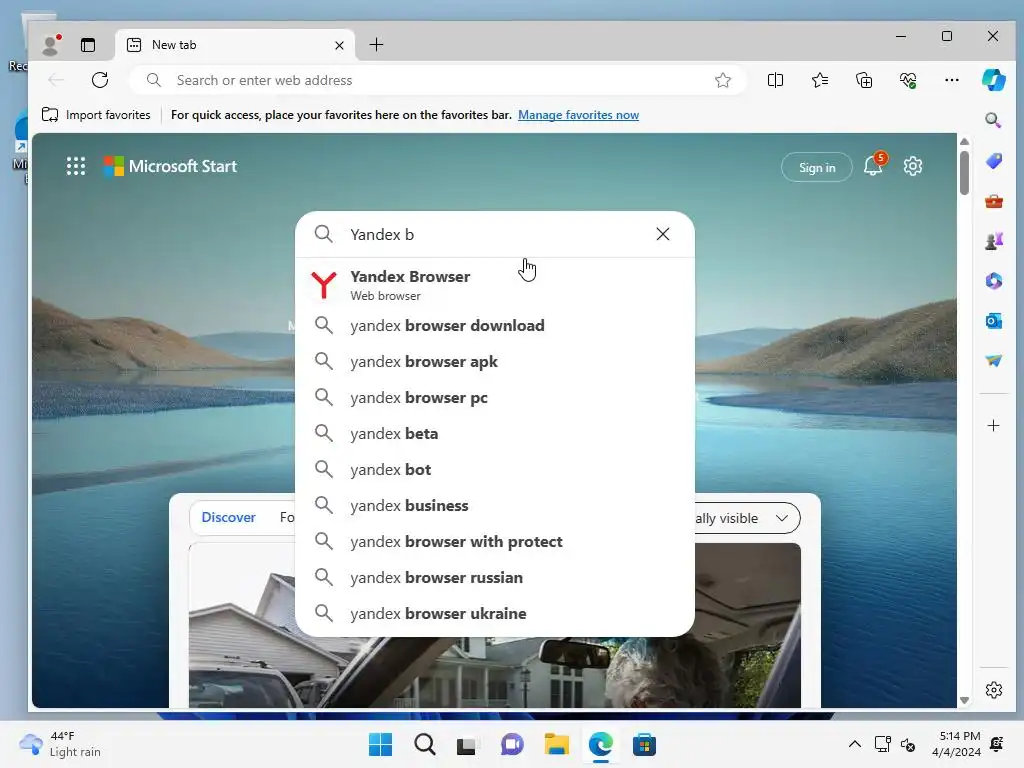Click the browser Back arrow

56,80
